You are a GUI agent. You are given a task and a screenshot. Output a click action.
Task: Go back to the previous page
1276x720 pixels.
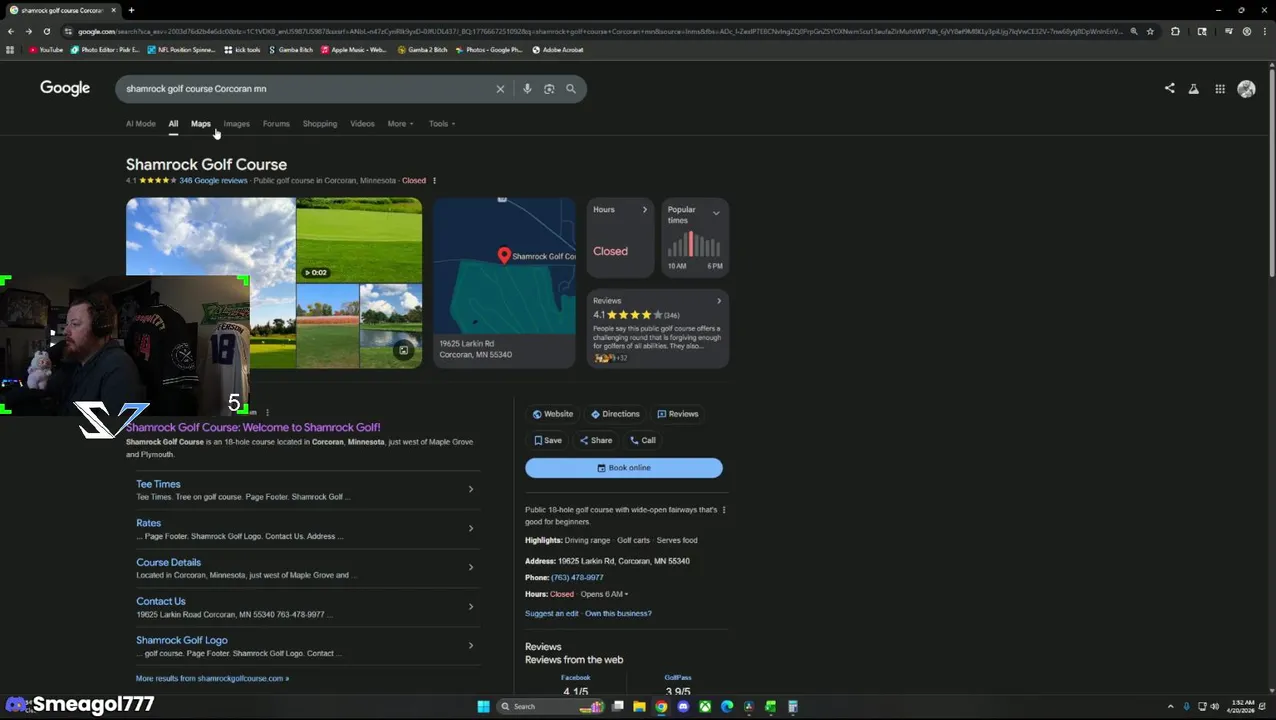10,31
